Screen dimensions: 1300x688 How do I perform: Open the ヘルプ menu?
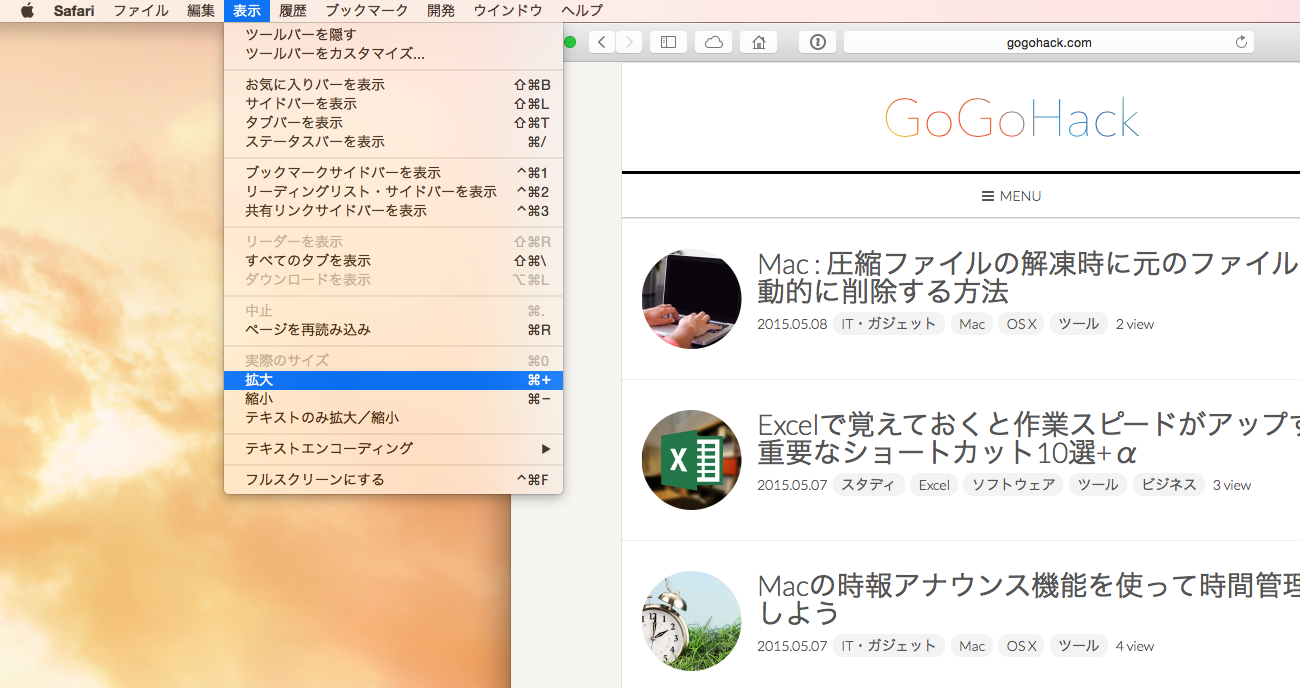click(582, 11)
